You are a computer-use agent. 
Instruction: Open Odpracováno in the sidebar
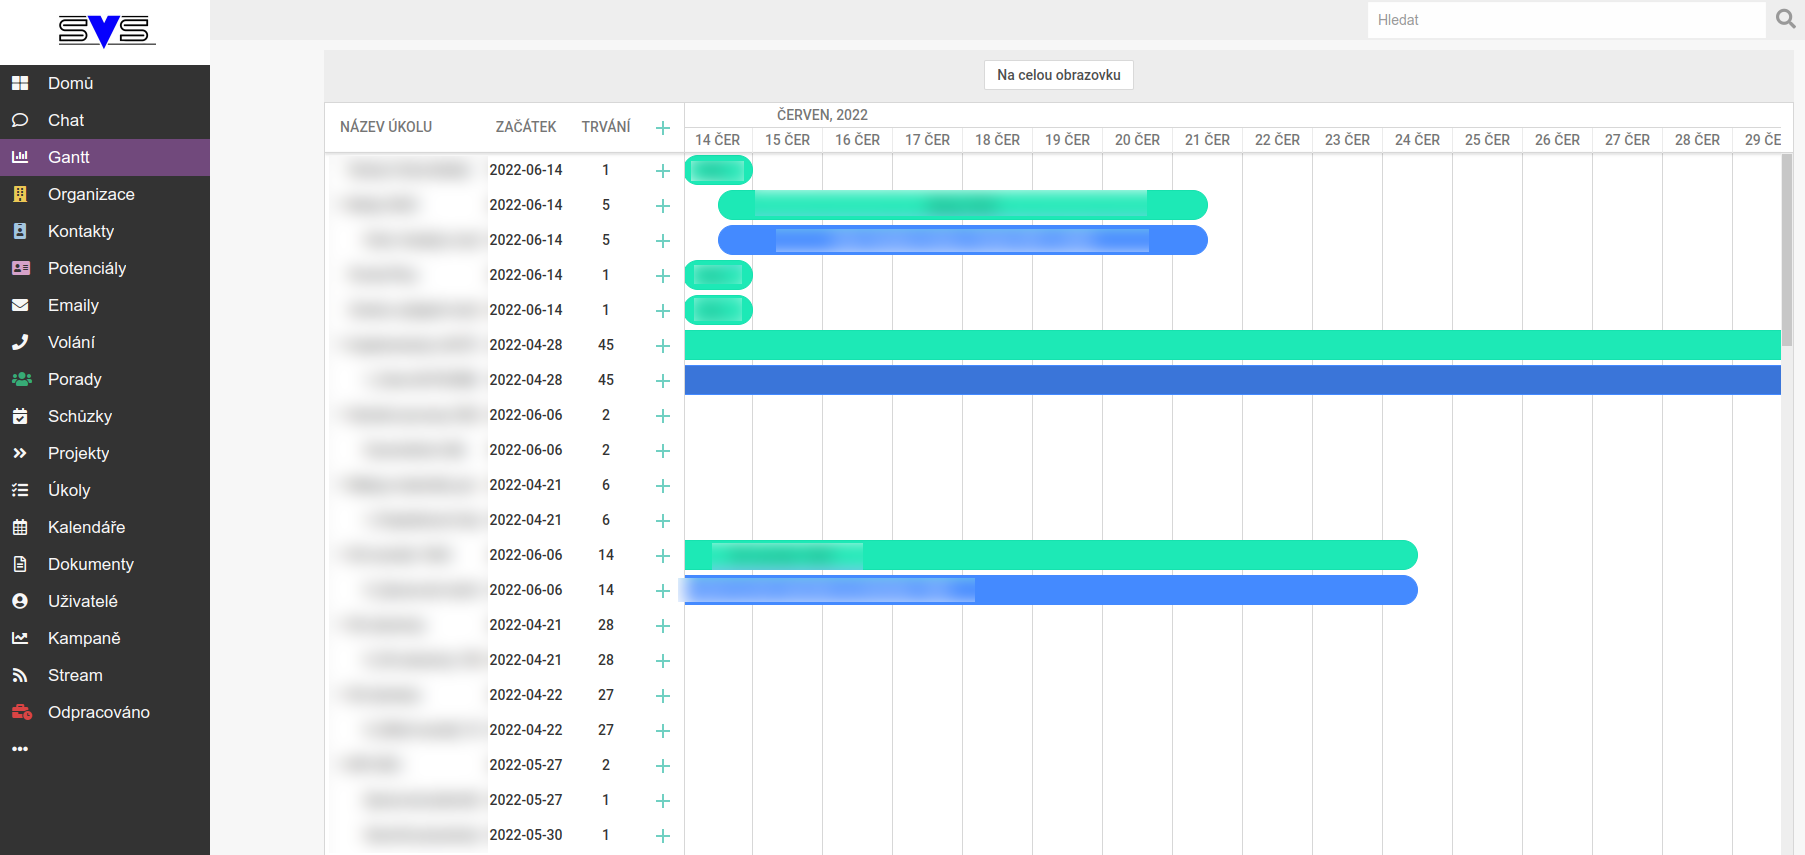tap(98, 712)
